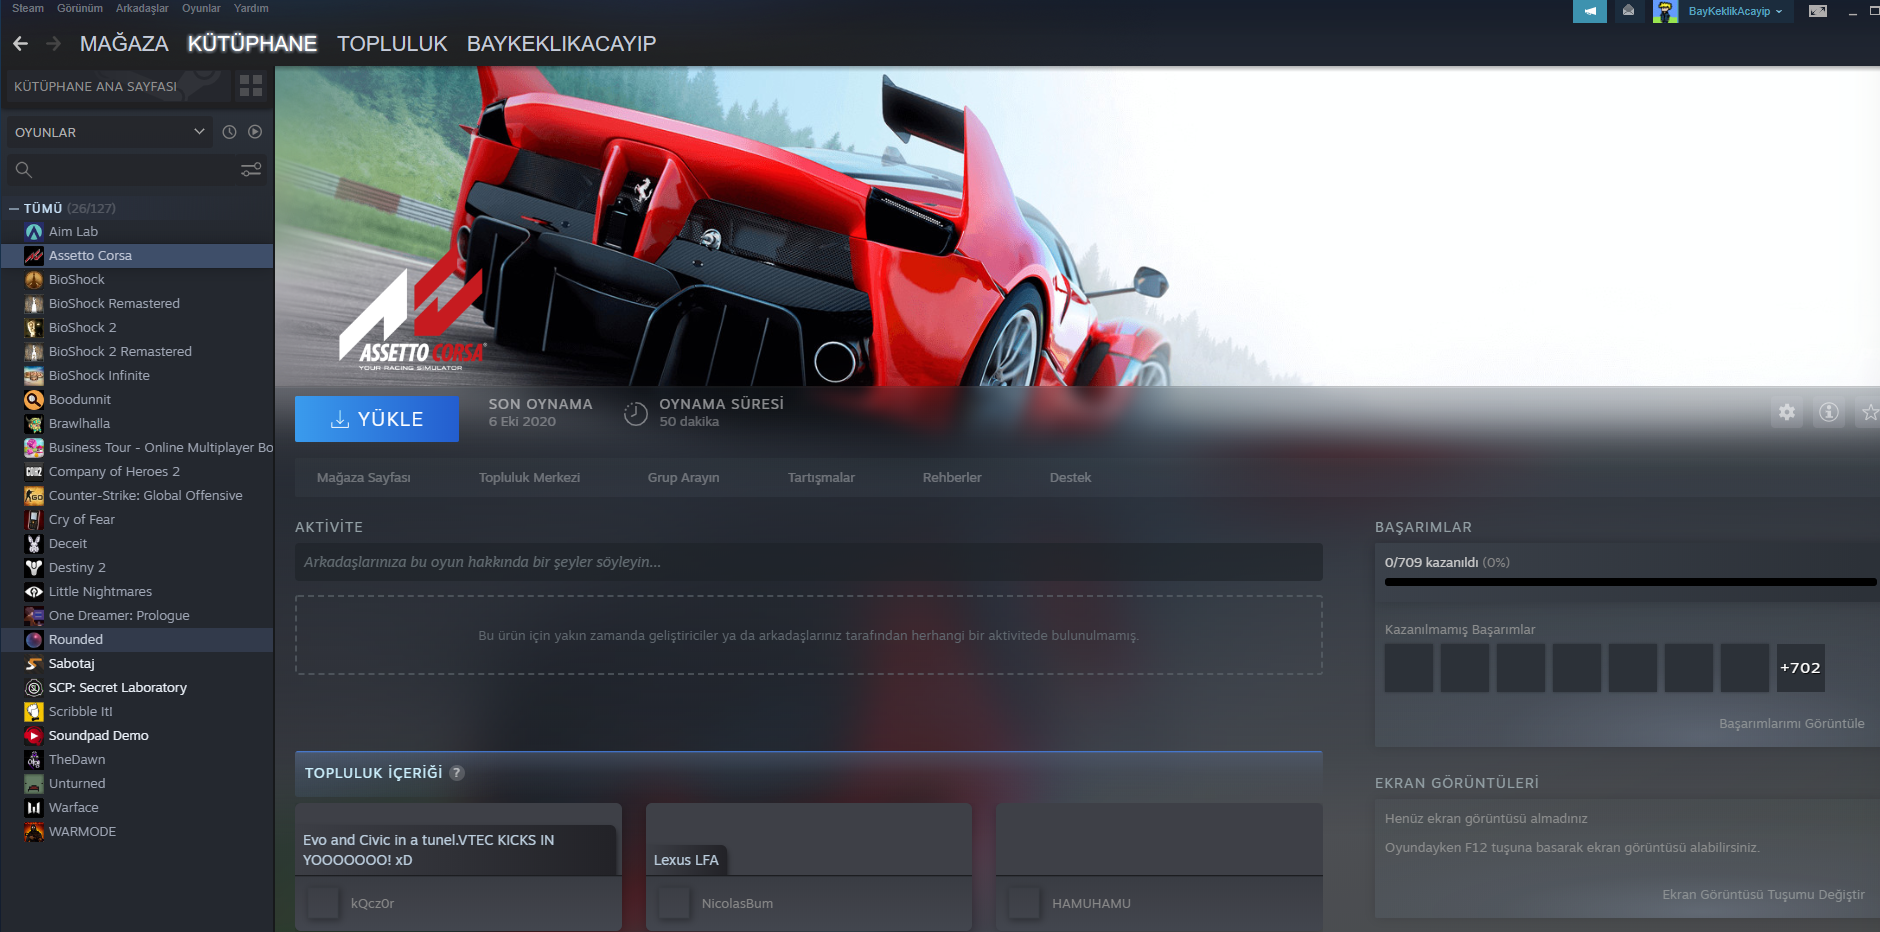Click the achievements progress bar
The image size is (1880, 932).
[x=1630, y=582]
